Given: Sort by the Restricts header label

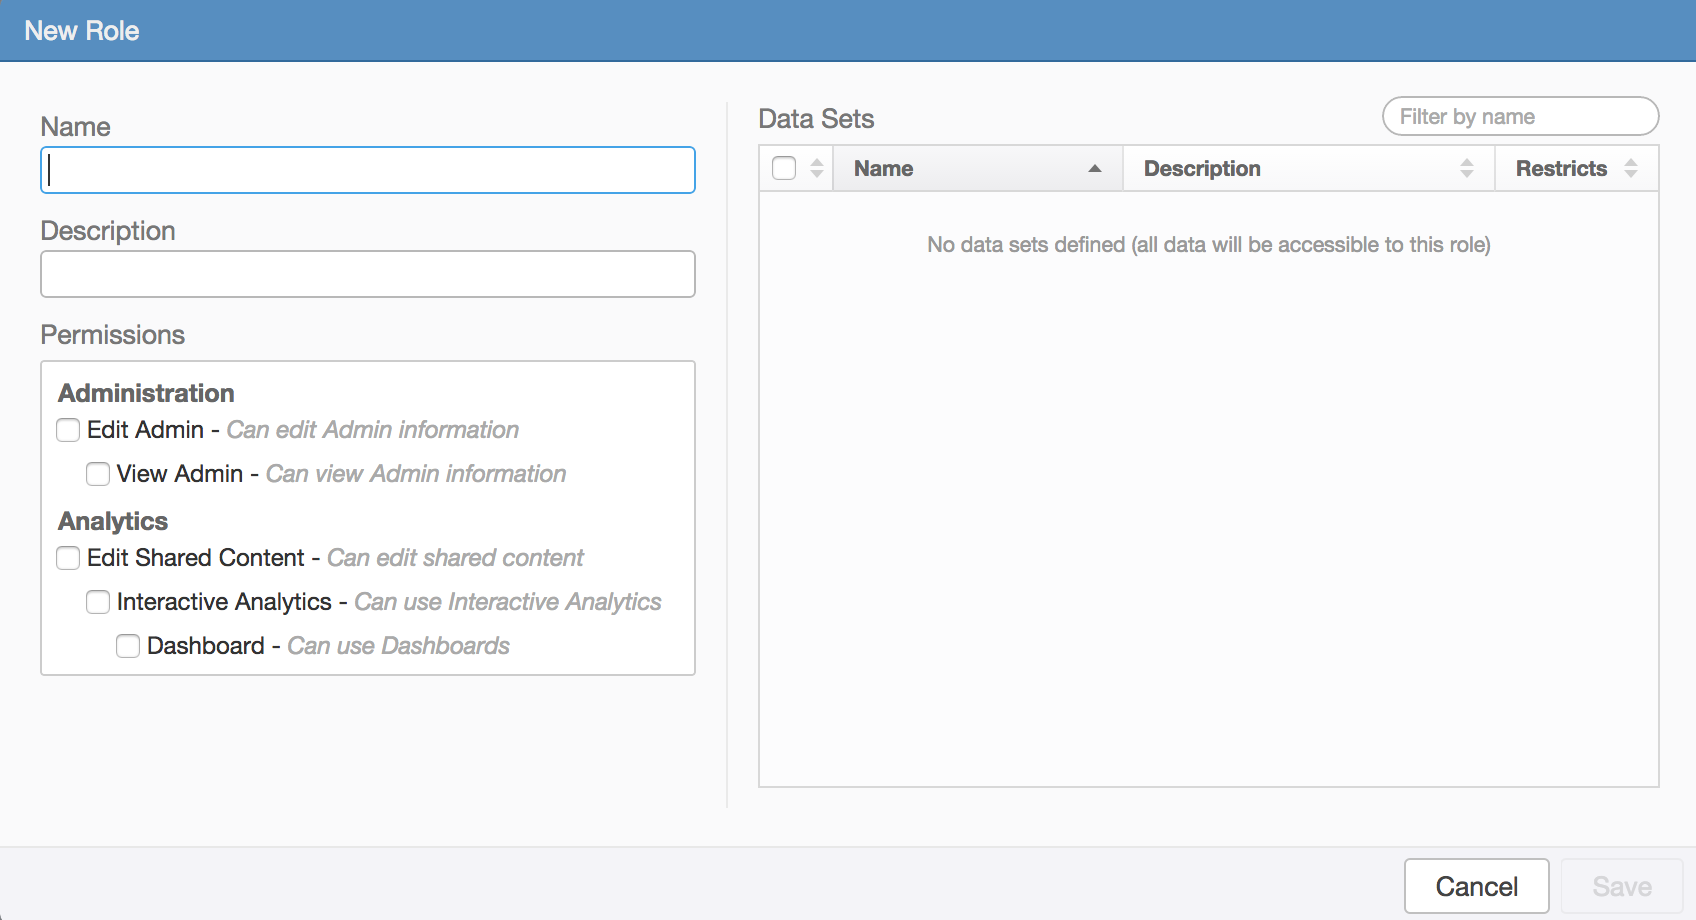Looking at the screenshot, I should [x=1561, y=168].
